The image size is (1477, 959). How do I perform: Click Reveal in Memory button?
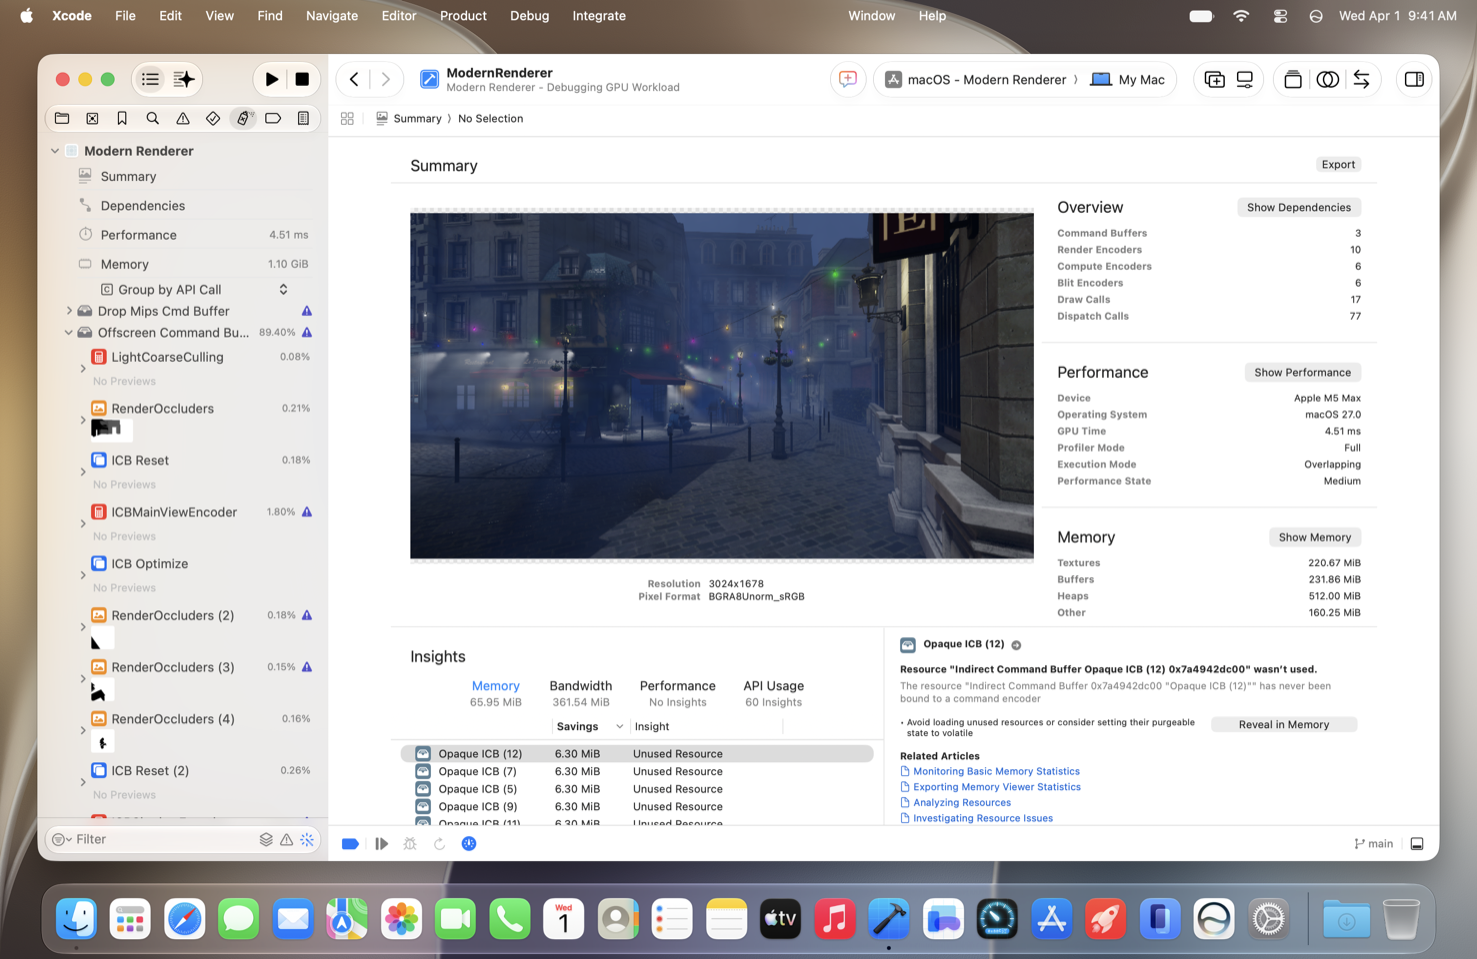1284,724
